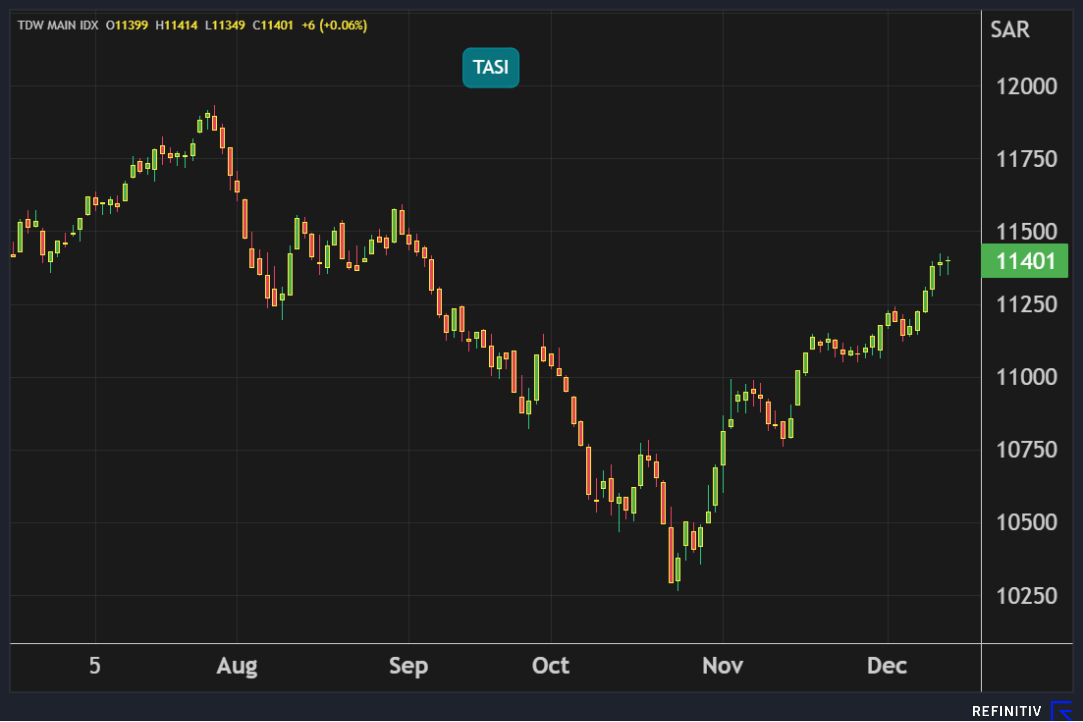The width and height of the screenshot is (1083, 722).
Task: Click the REFINITIV brand text
Action: click(x=1007, y=711)
